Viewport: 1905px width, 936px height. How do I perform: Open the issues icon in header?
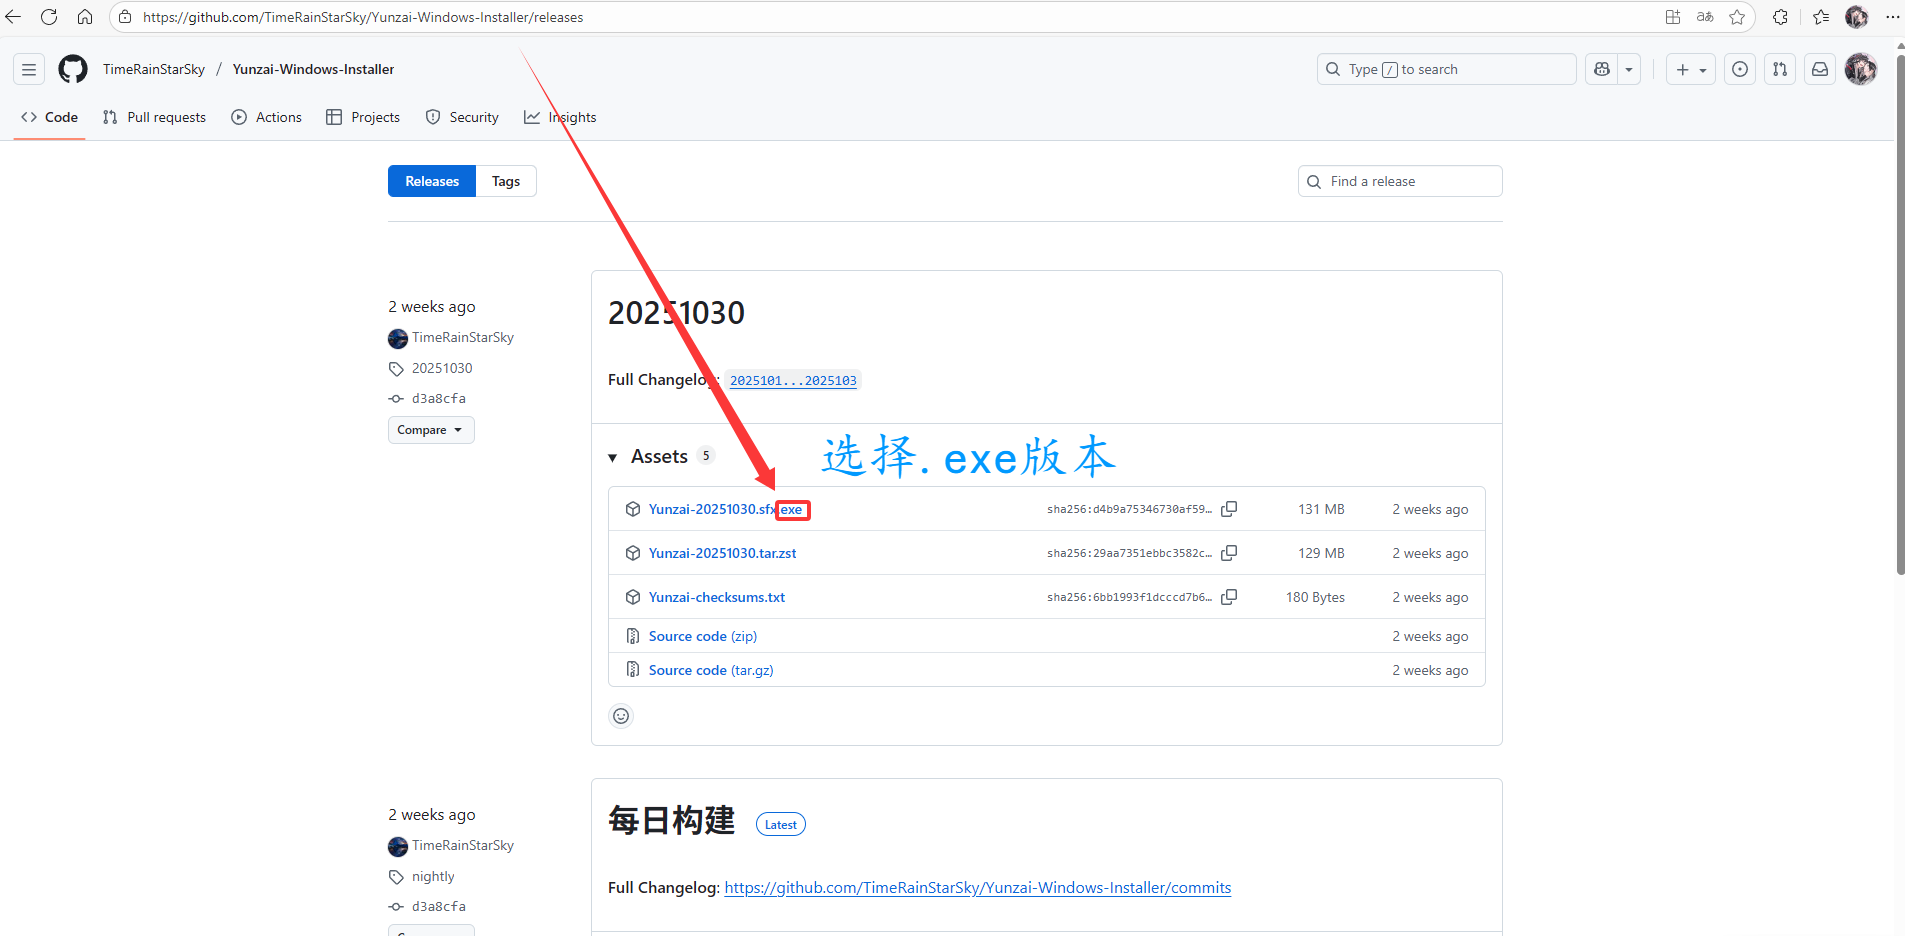(x=1740, y=69)
